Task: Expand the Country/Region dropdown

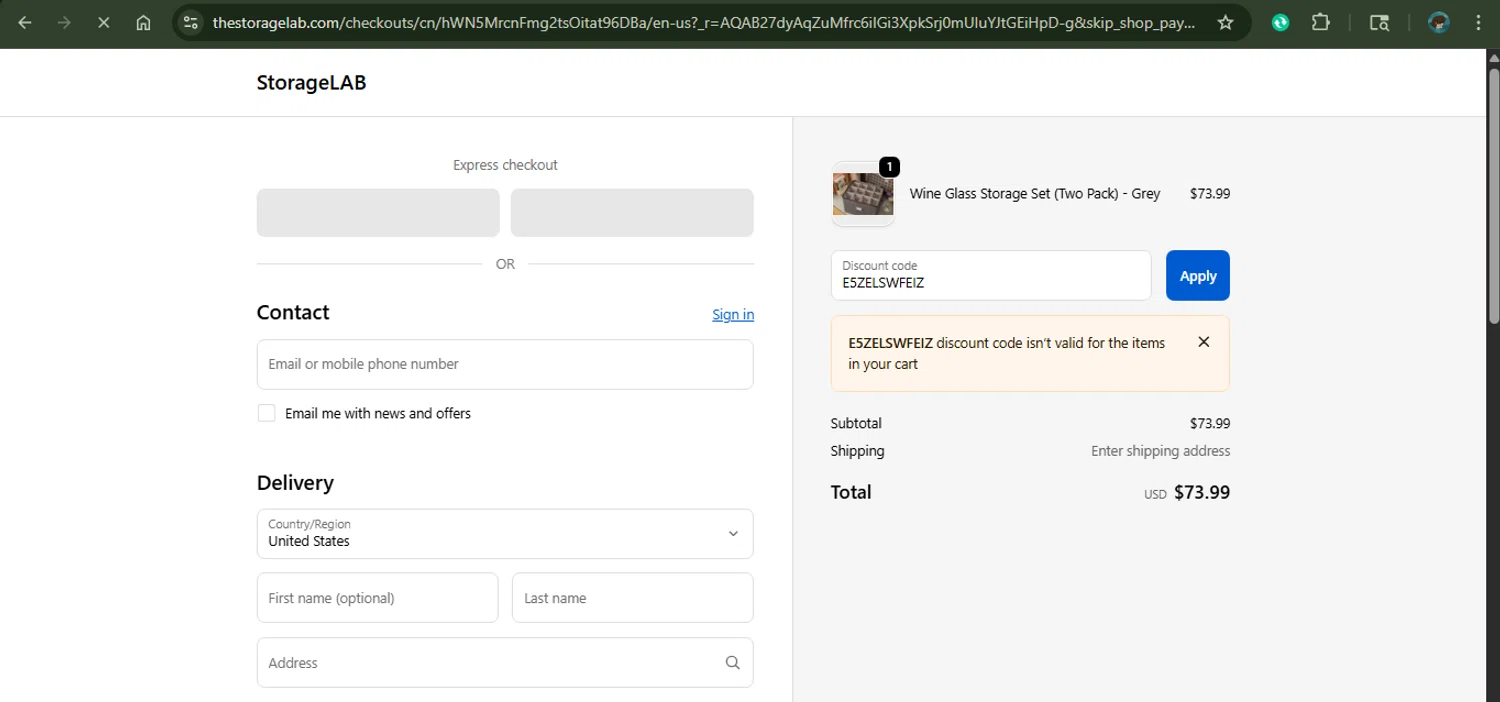Action: point(505,534)
